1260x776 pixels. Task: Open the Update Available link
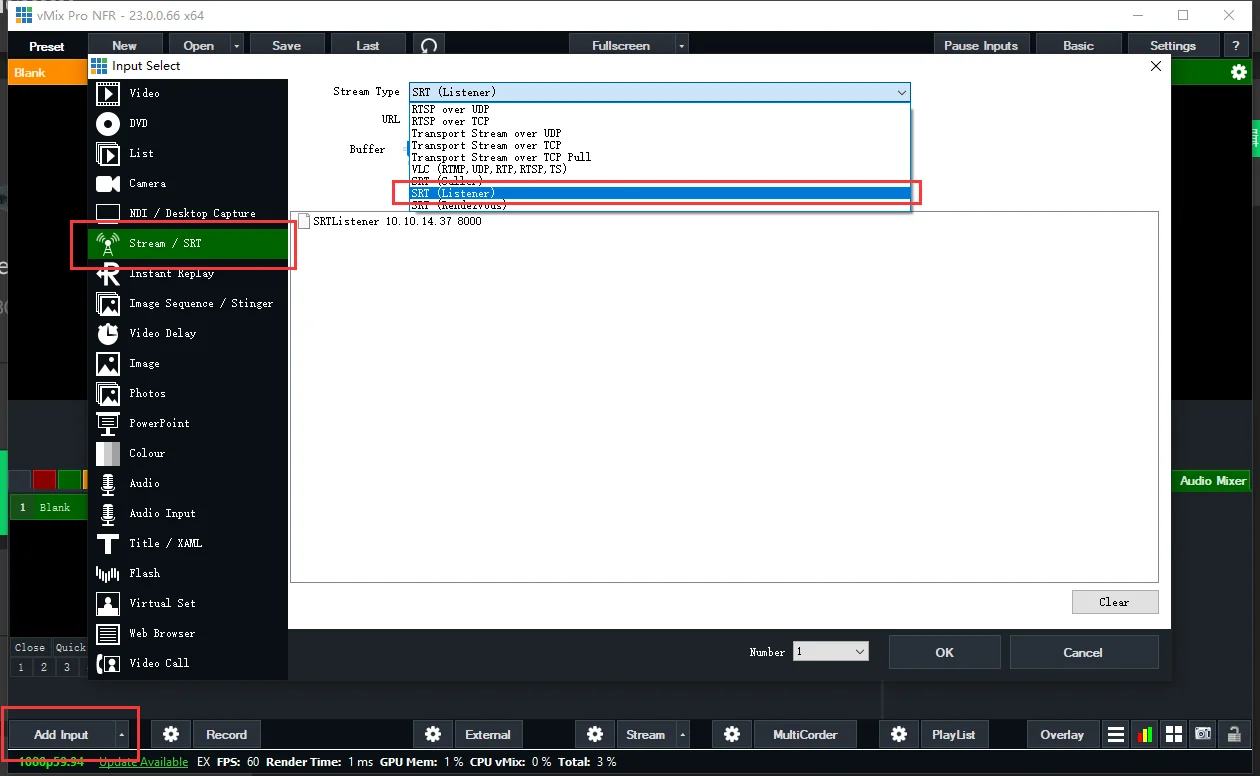tap(143, 762)
